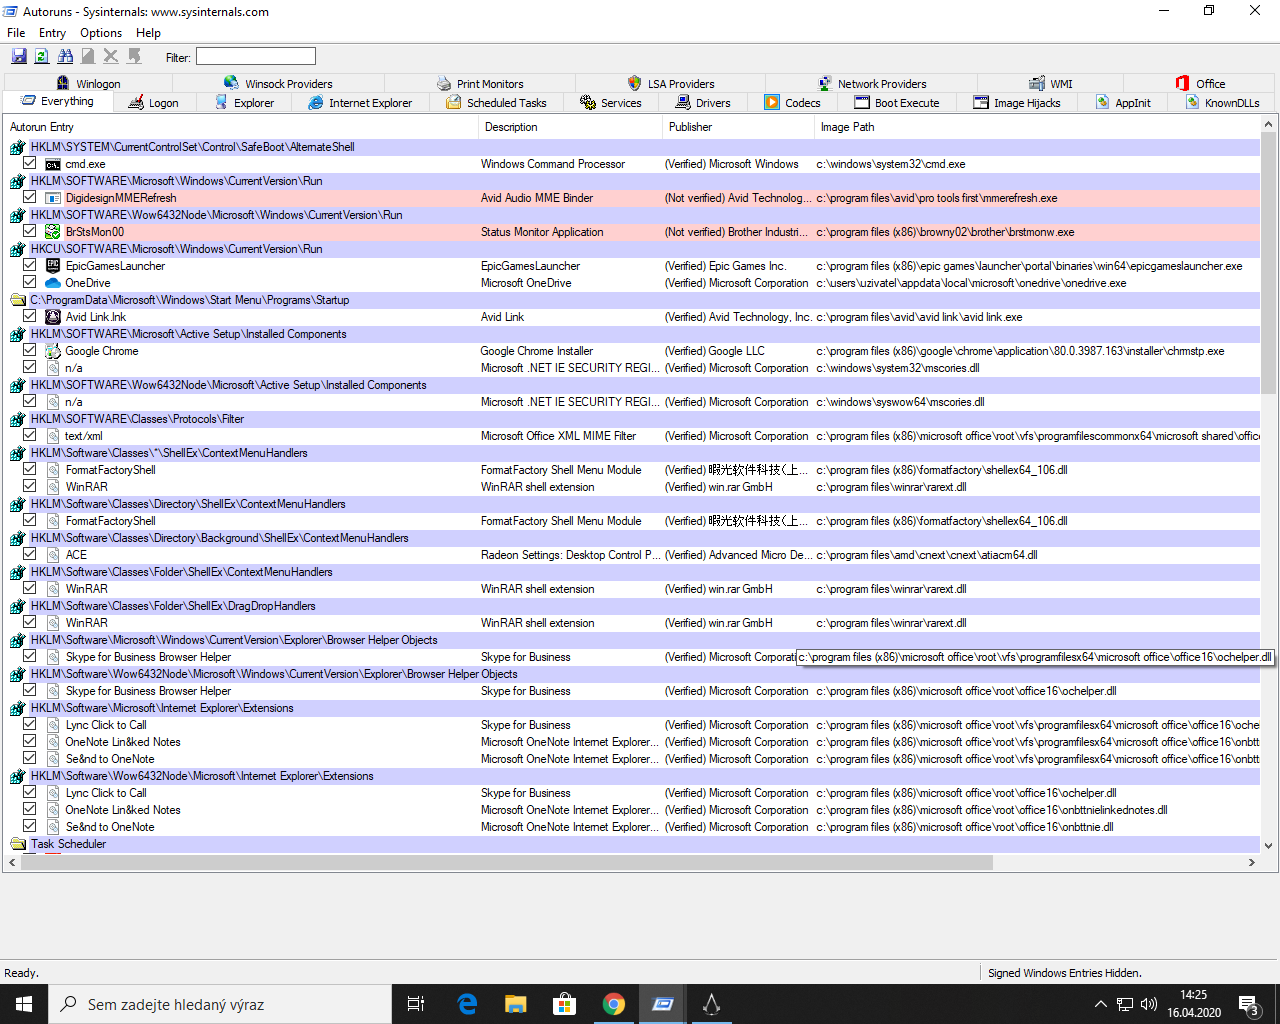
Task: Disable the EpicGamesLauncher startup entry
Action: tap(30, 266)
